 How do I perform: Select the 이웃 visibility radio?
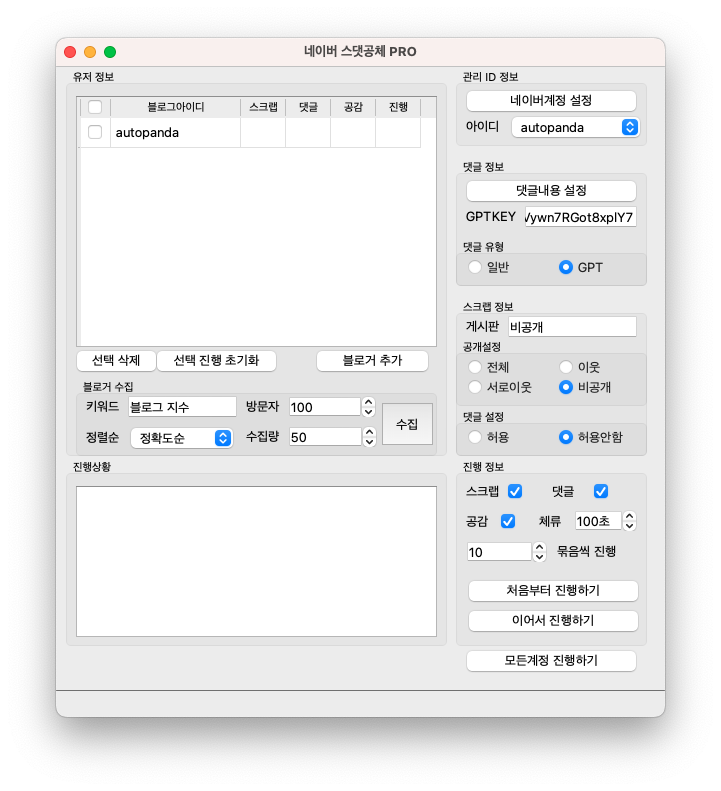[x=566, y=367]
